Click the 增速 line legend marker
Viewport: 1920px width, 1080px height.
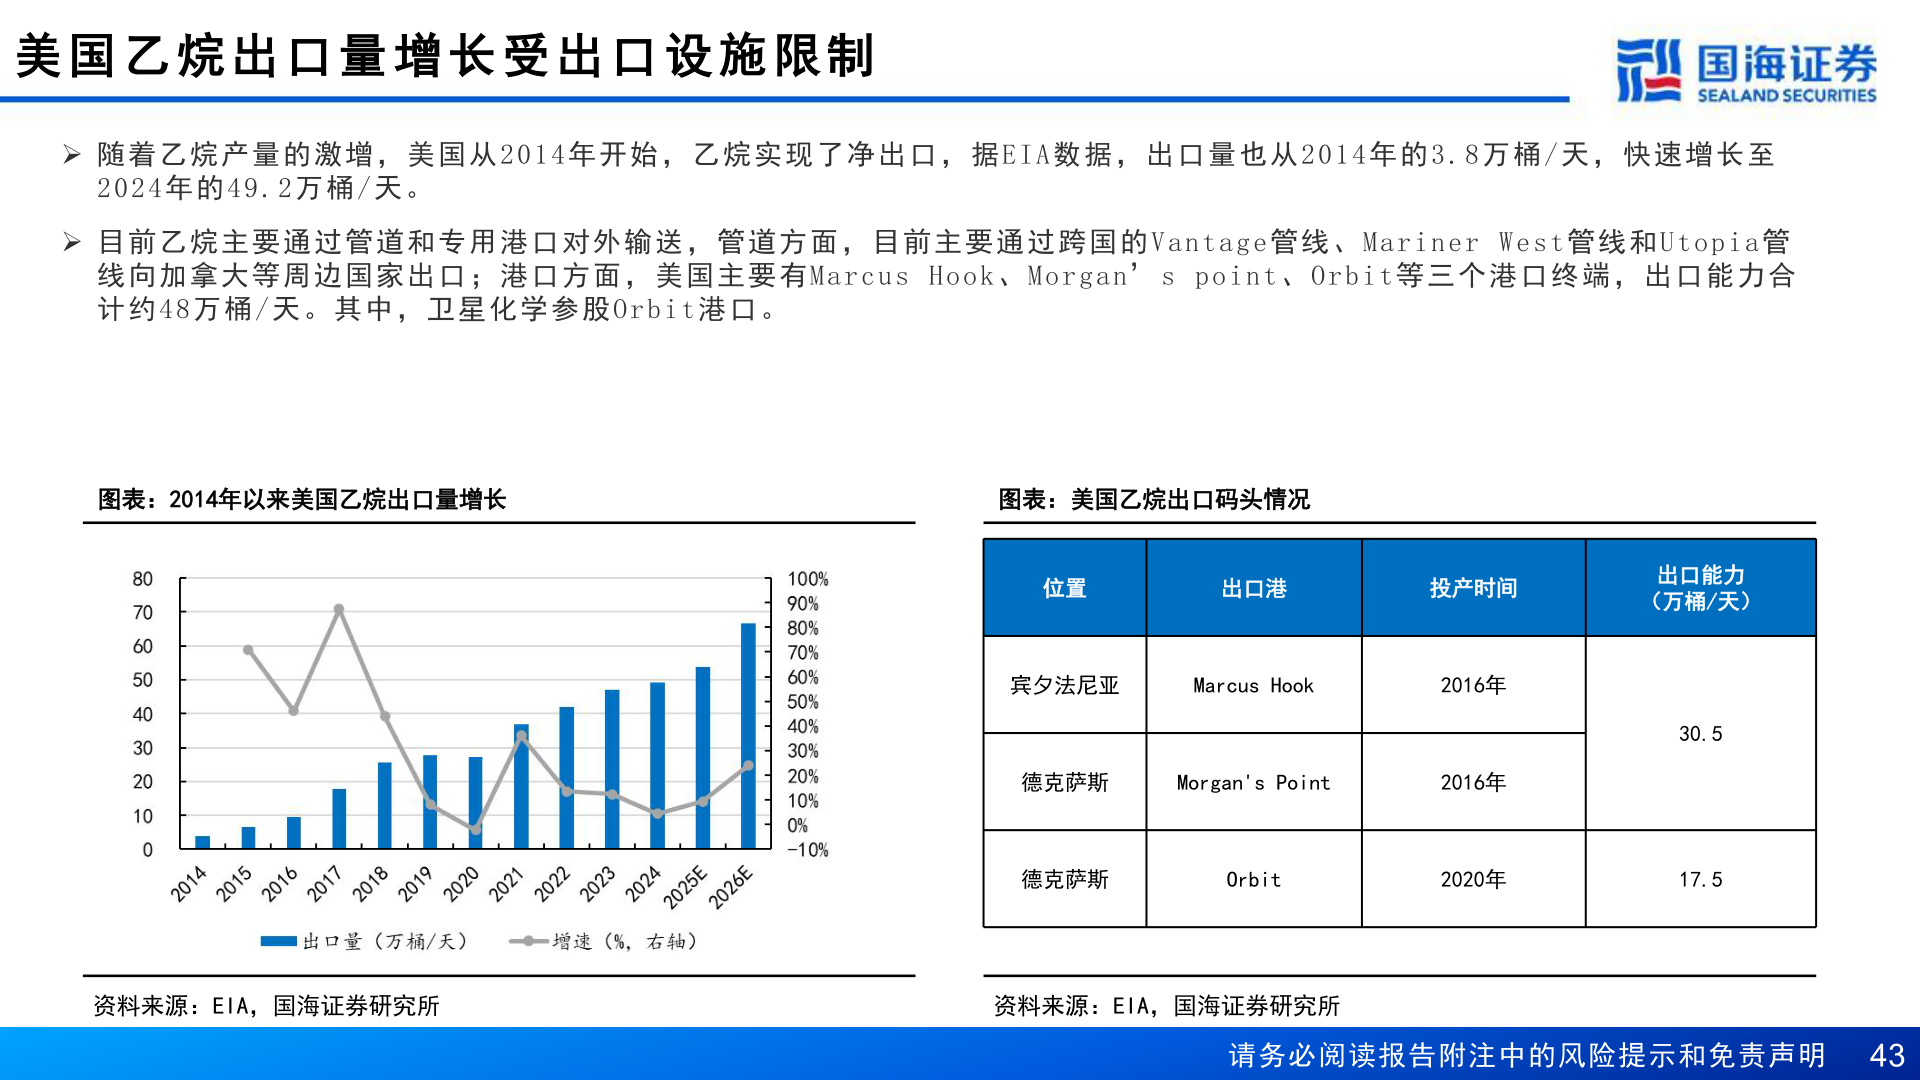click(527, 940)
